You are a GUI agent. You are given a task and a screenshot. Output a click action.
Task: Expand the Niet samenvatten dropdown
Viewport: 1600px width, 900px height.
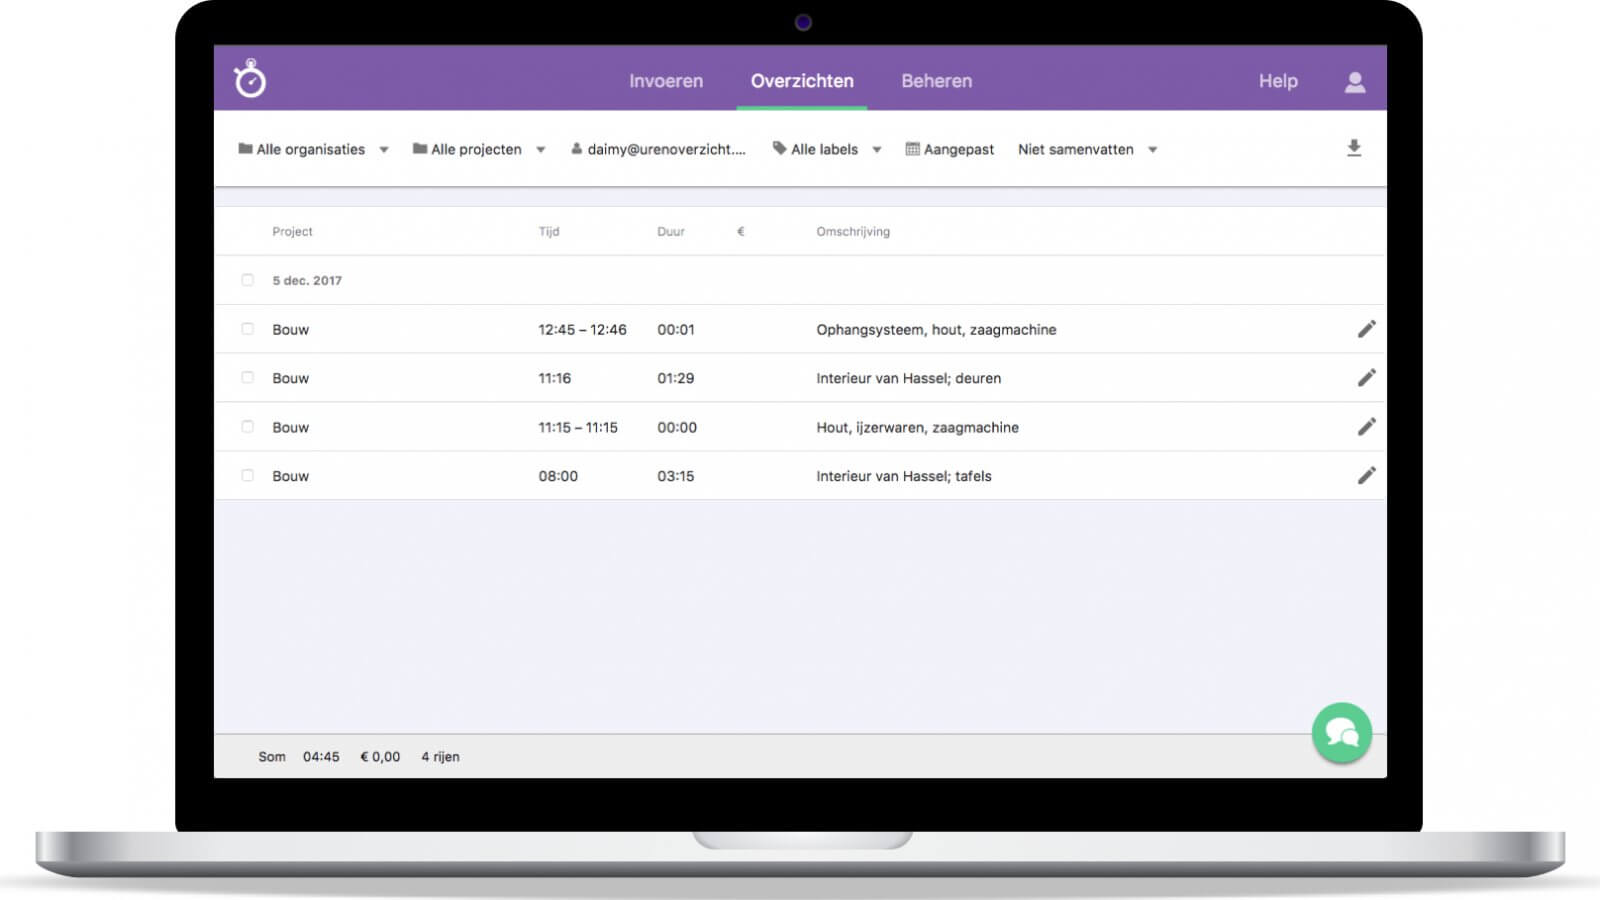click(x=1087, y=149)
